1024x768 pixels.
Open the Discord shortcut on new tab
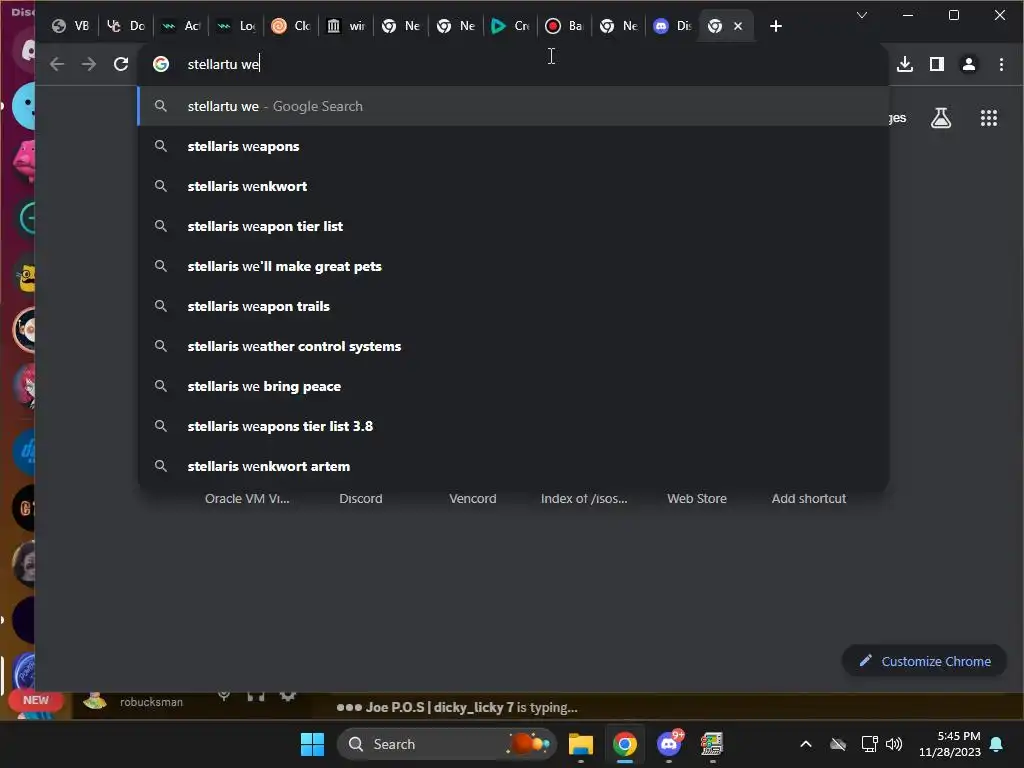360,498
